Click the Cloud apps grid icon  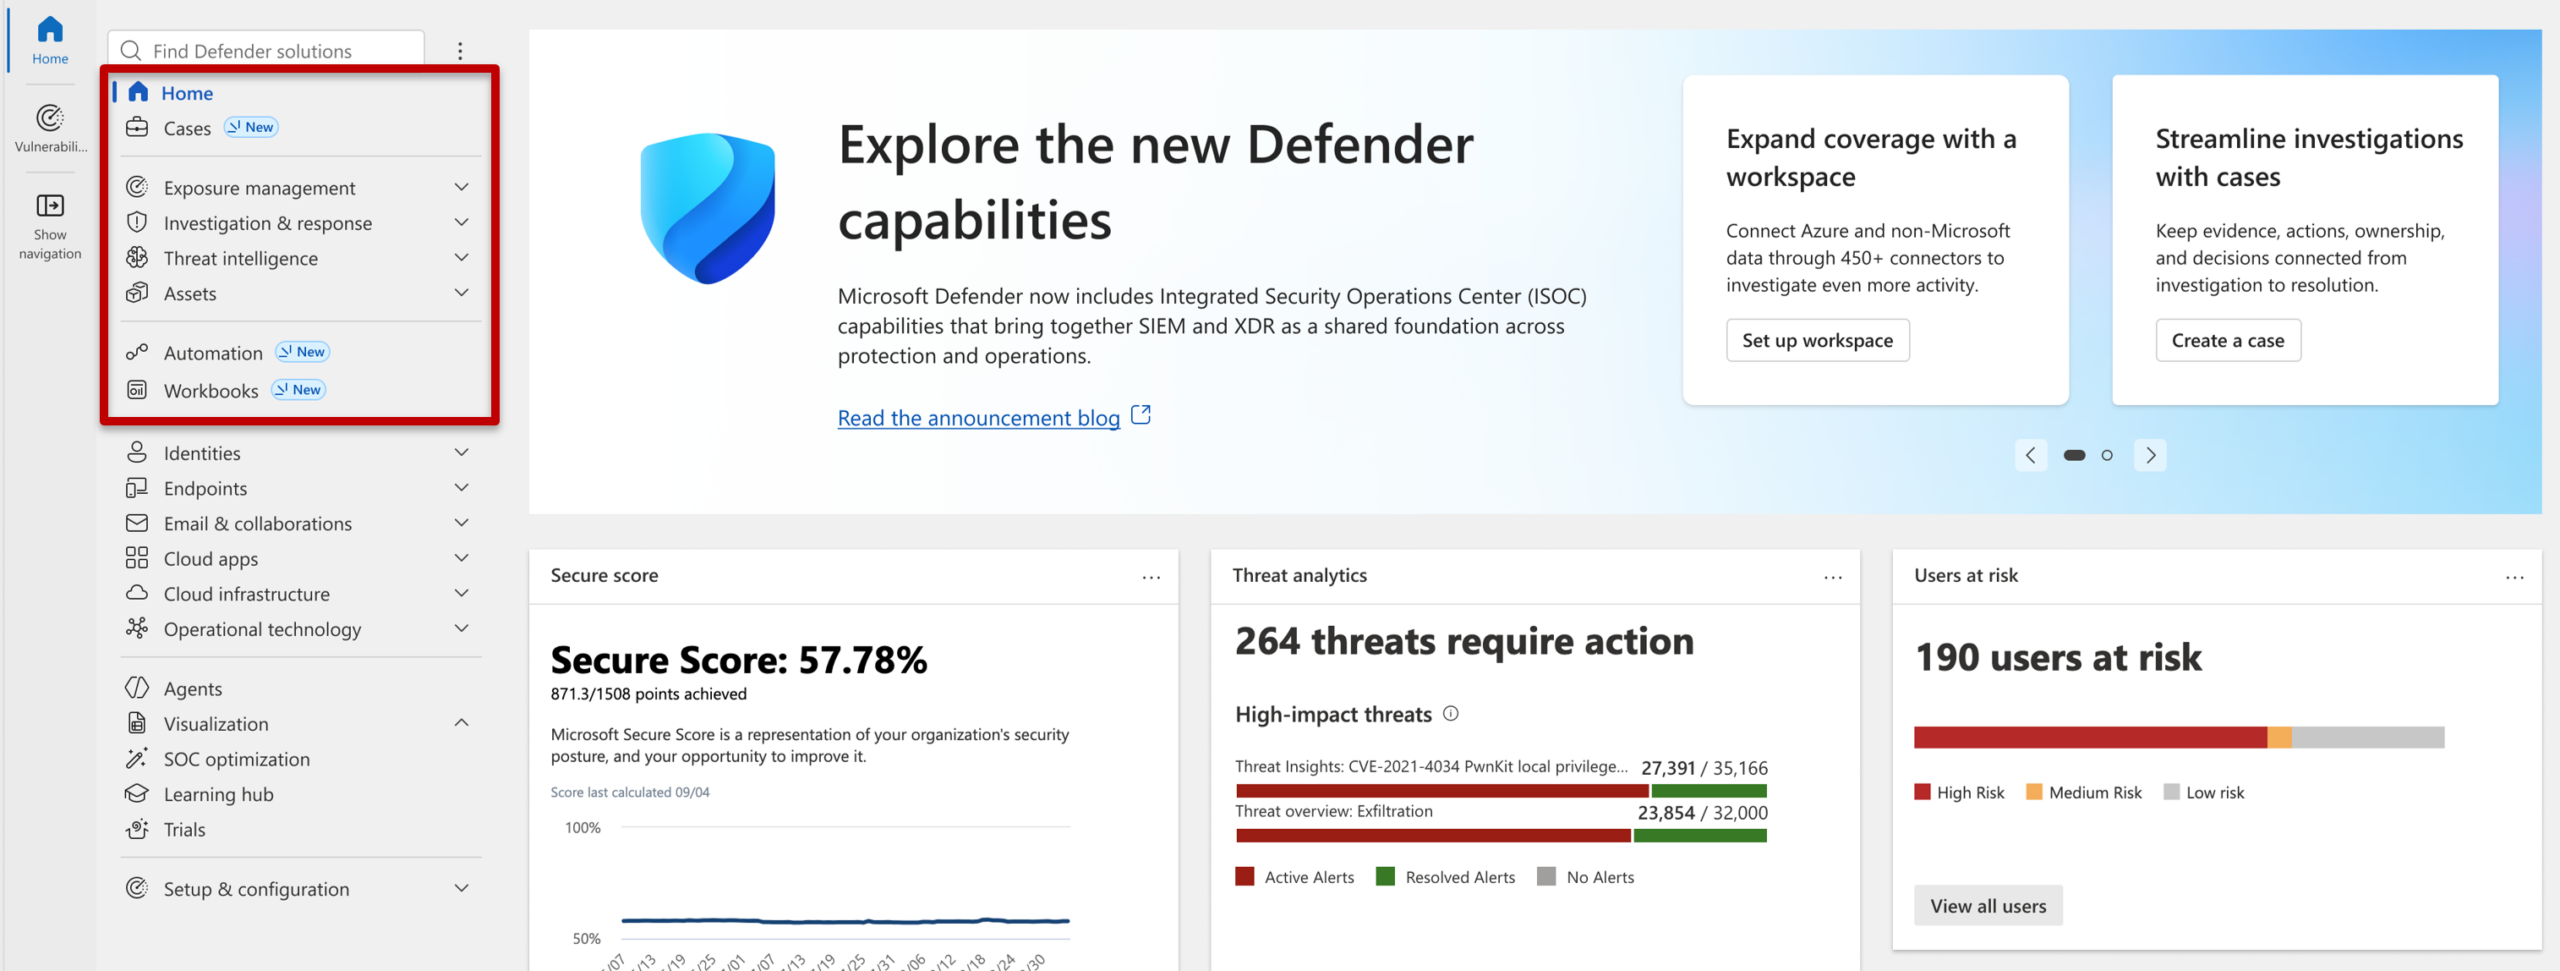137,558
